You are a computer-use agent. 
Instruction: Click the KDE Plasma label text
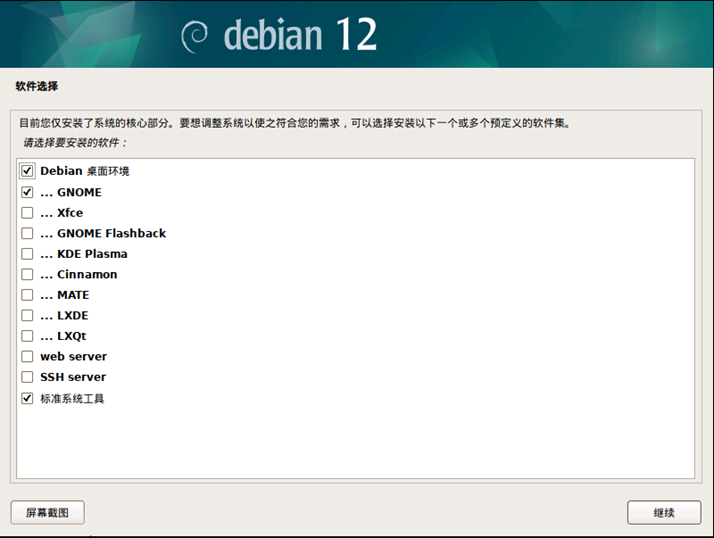(92, 254)
